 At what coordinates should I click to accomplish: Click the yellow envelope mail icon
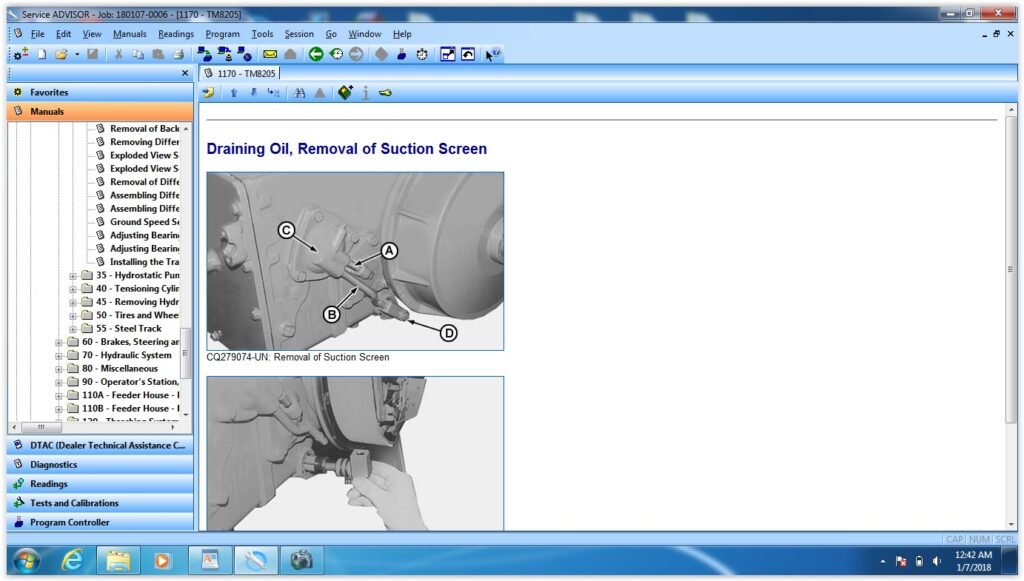(269, 54)
